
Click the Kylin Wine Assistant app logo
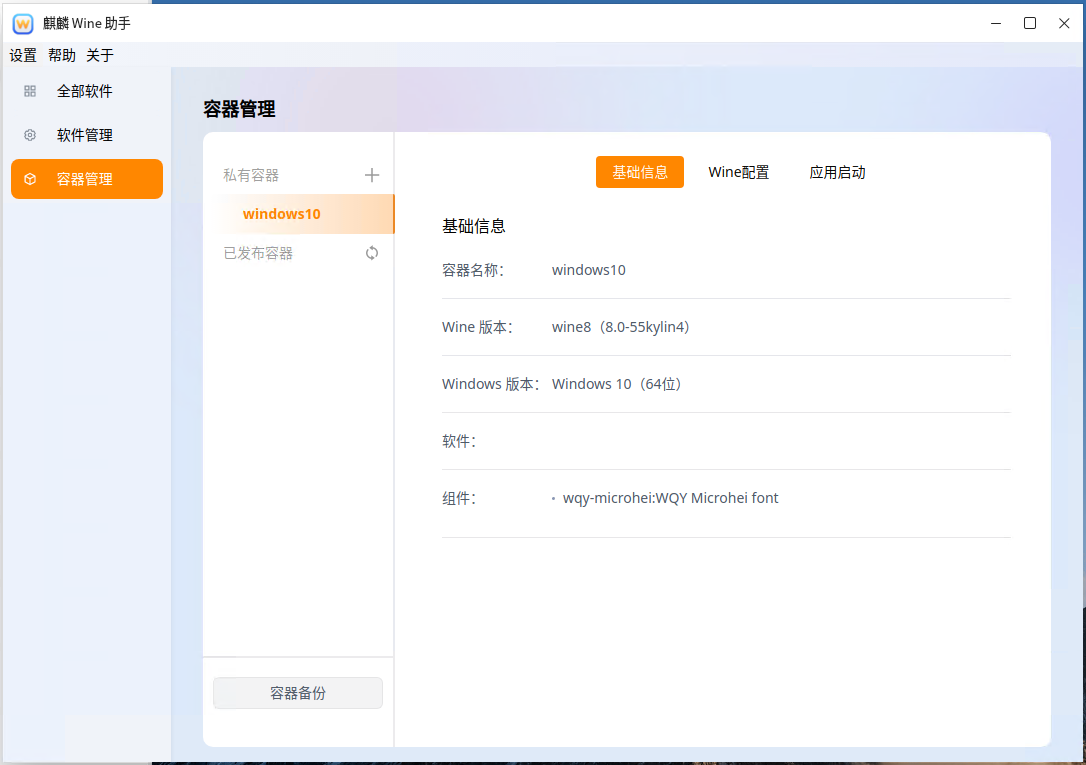pos(23,24)
